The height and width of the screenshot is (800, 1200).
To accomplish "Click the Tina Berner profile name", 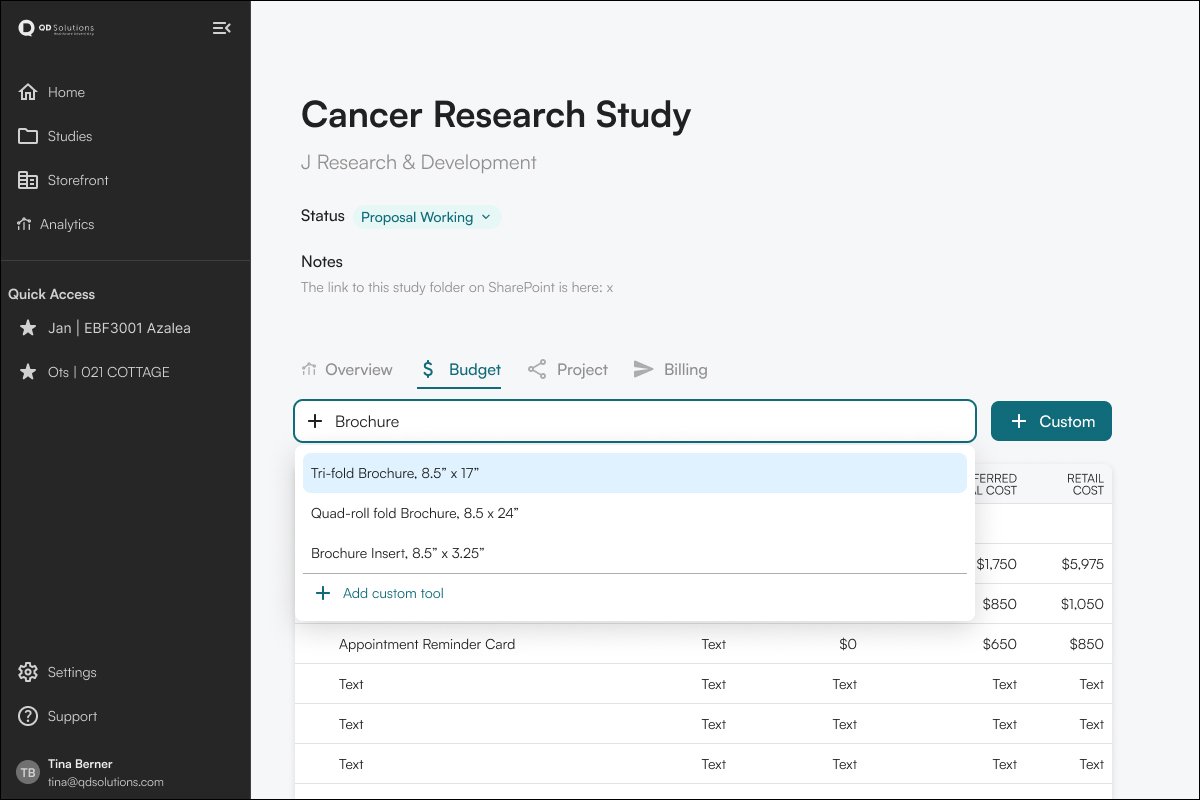I will 80,764.
